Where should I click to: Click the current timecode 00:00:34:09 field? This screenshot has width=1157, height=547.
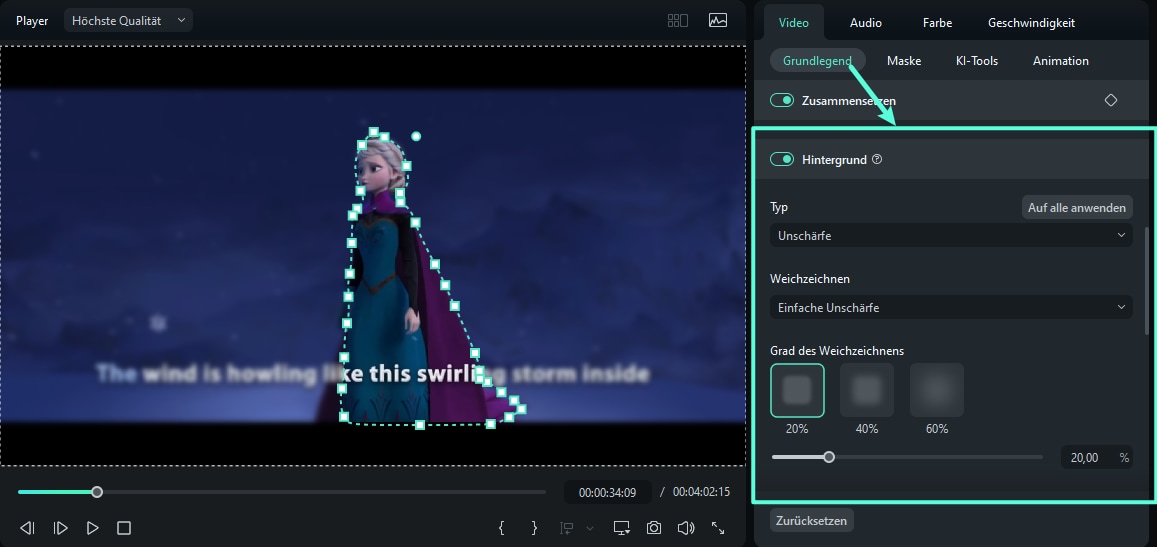click(x=607, y=492)
